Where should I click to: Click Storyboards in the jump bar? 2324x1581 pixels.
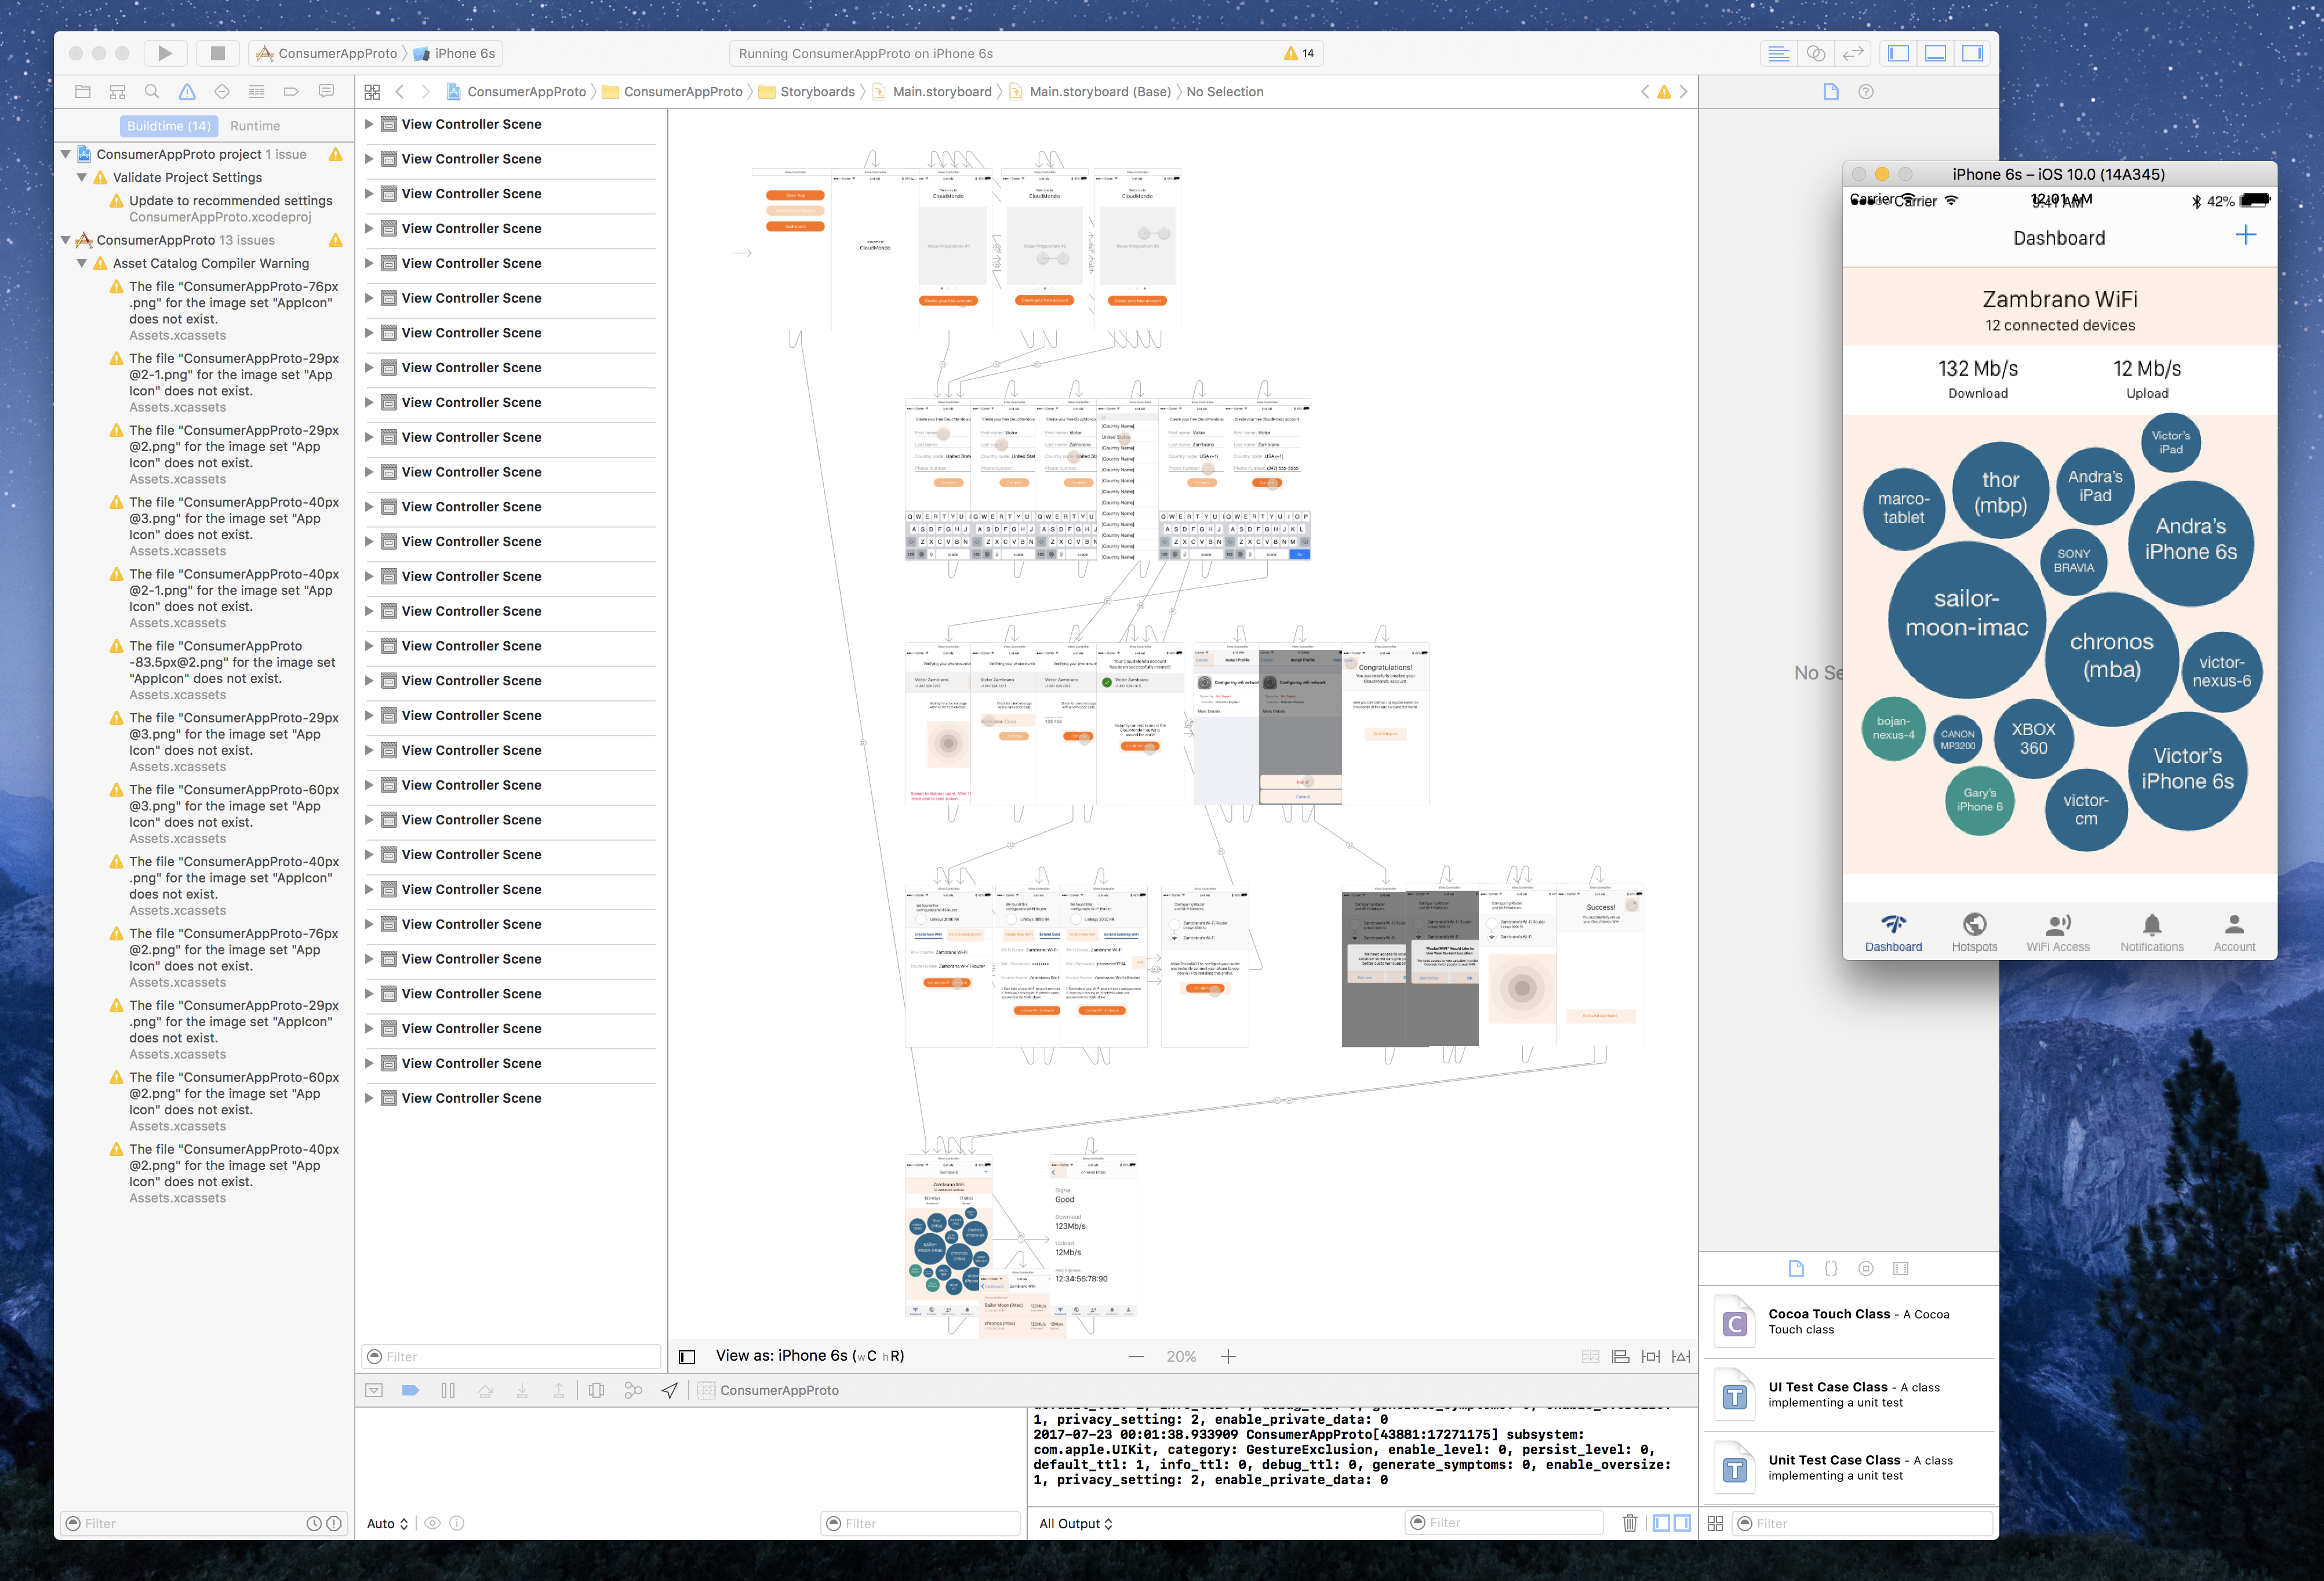pos(807,91)
